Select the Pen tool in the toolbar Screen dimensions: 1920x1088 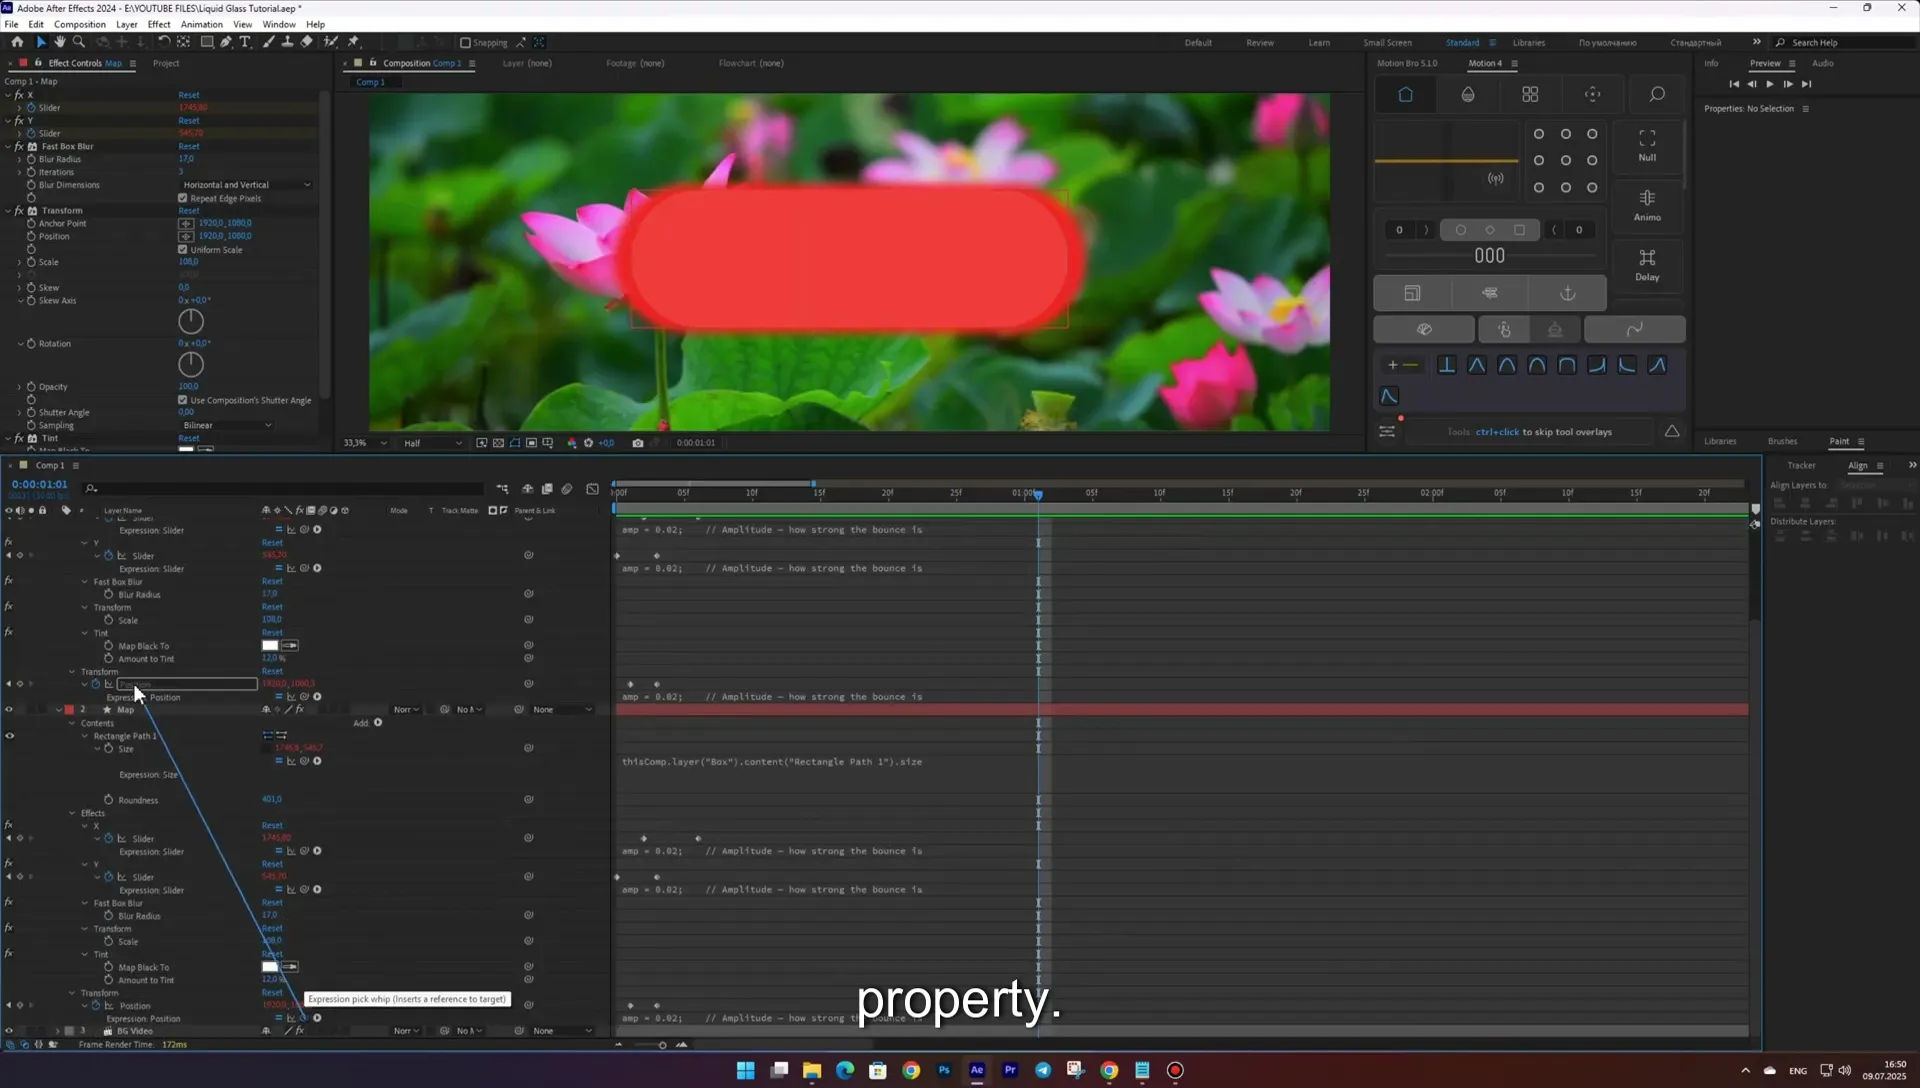pyautogui.click(x=226, y=42)
